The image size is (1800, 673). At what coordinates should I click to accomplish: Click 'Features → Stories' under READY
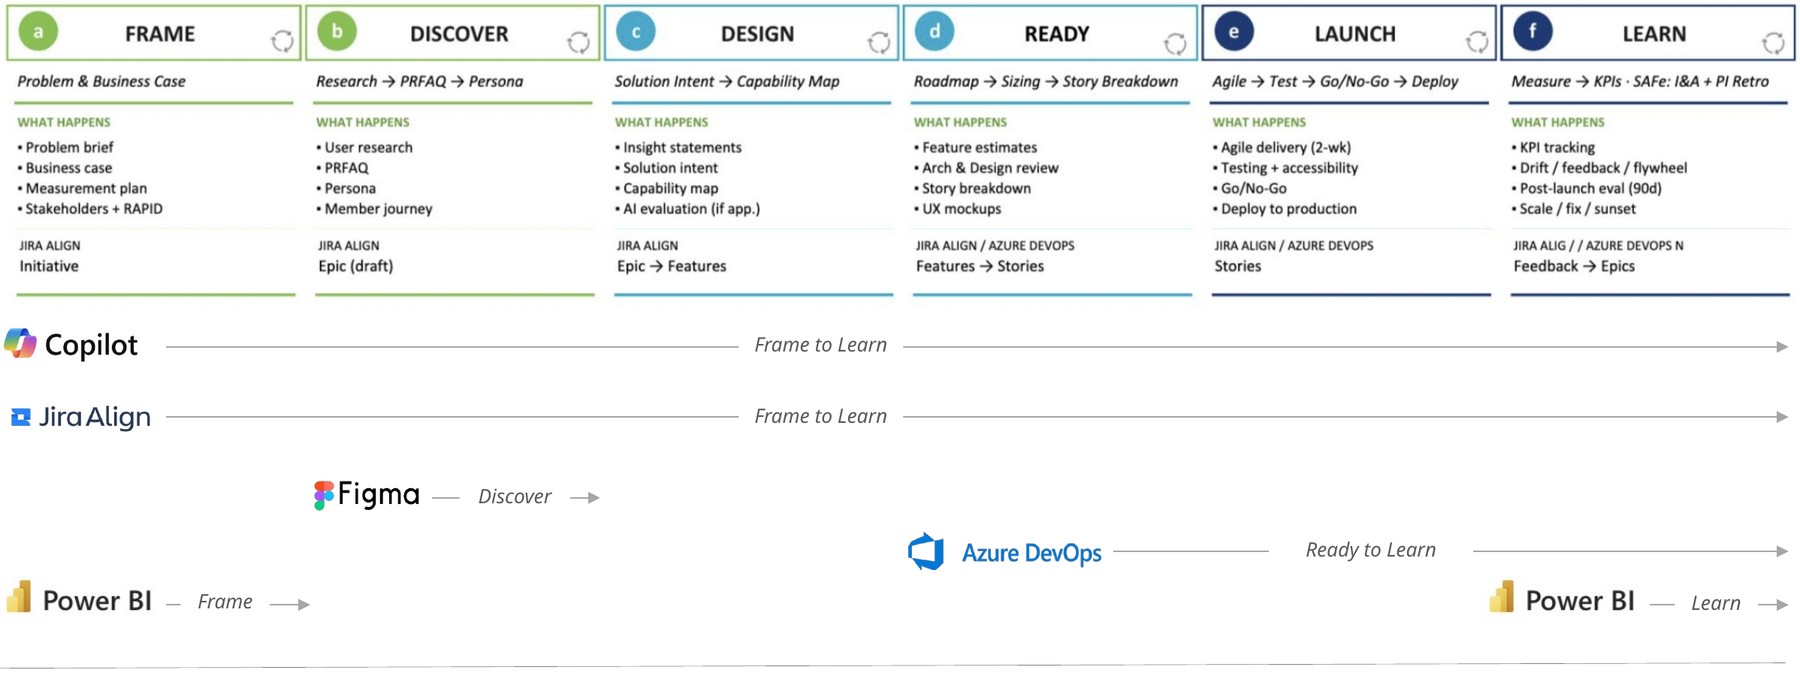point(979,266)
